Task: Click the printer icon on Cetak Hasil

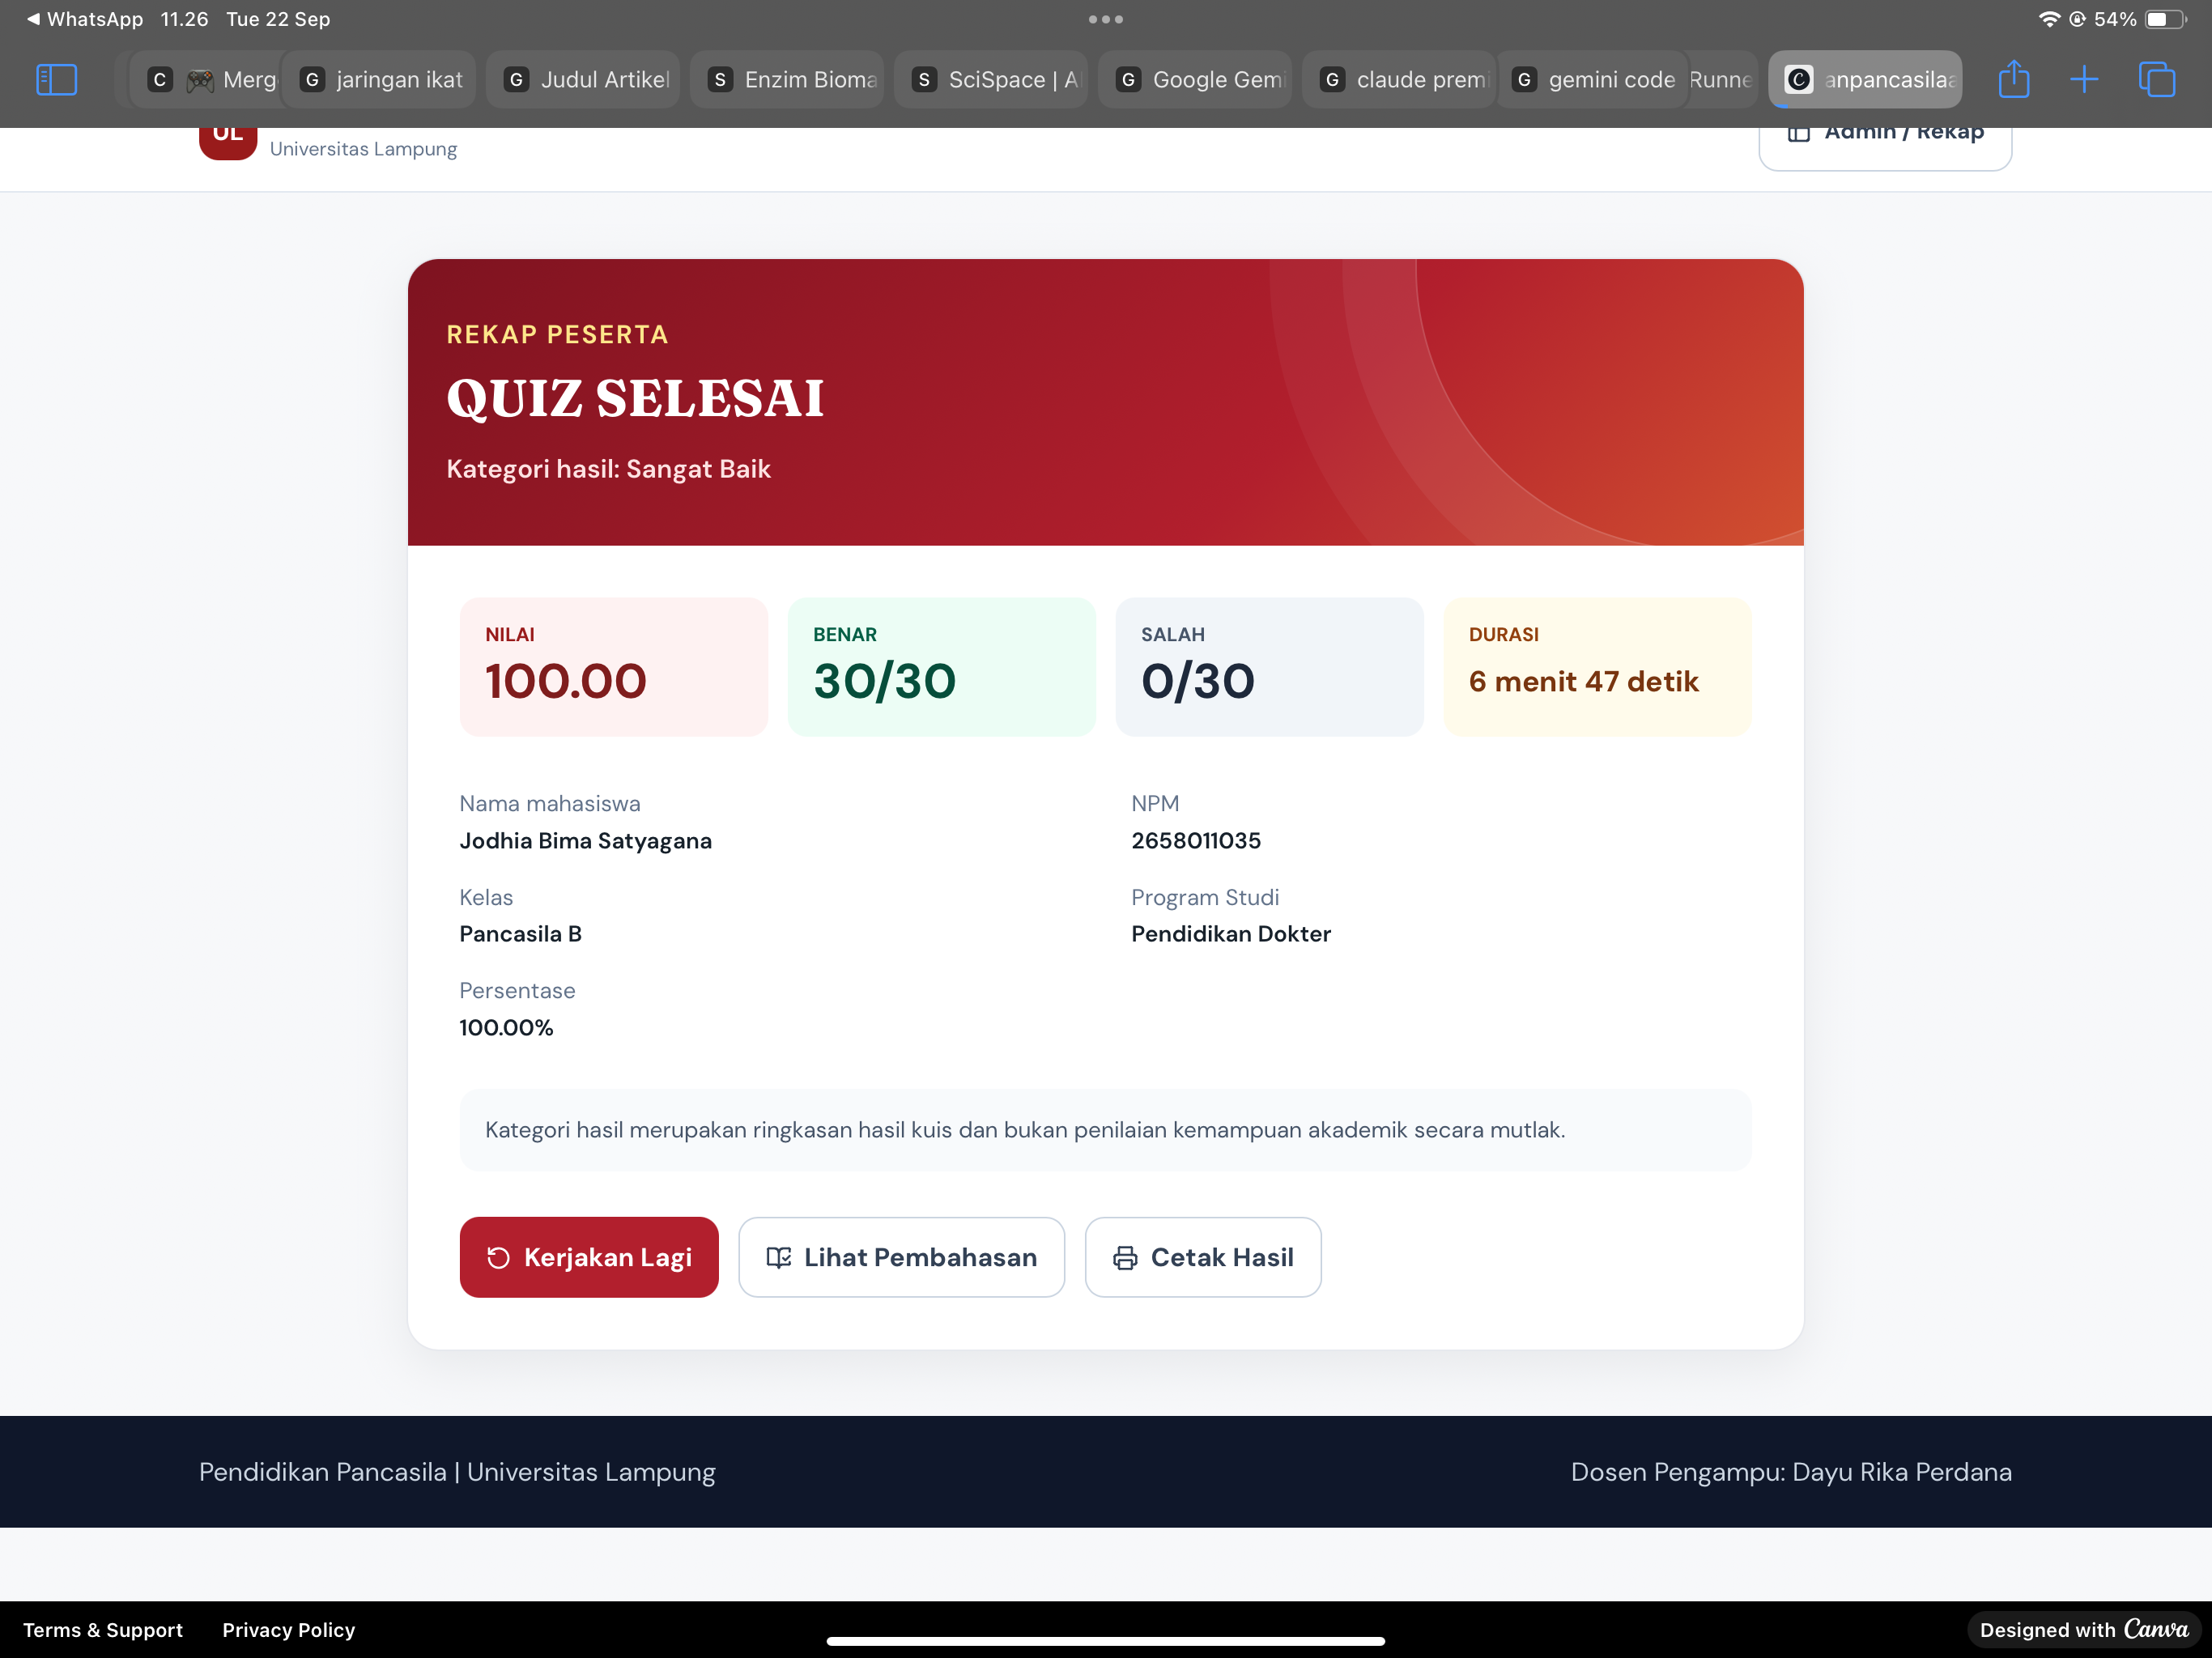Action: [x=1125, y=1258]
